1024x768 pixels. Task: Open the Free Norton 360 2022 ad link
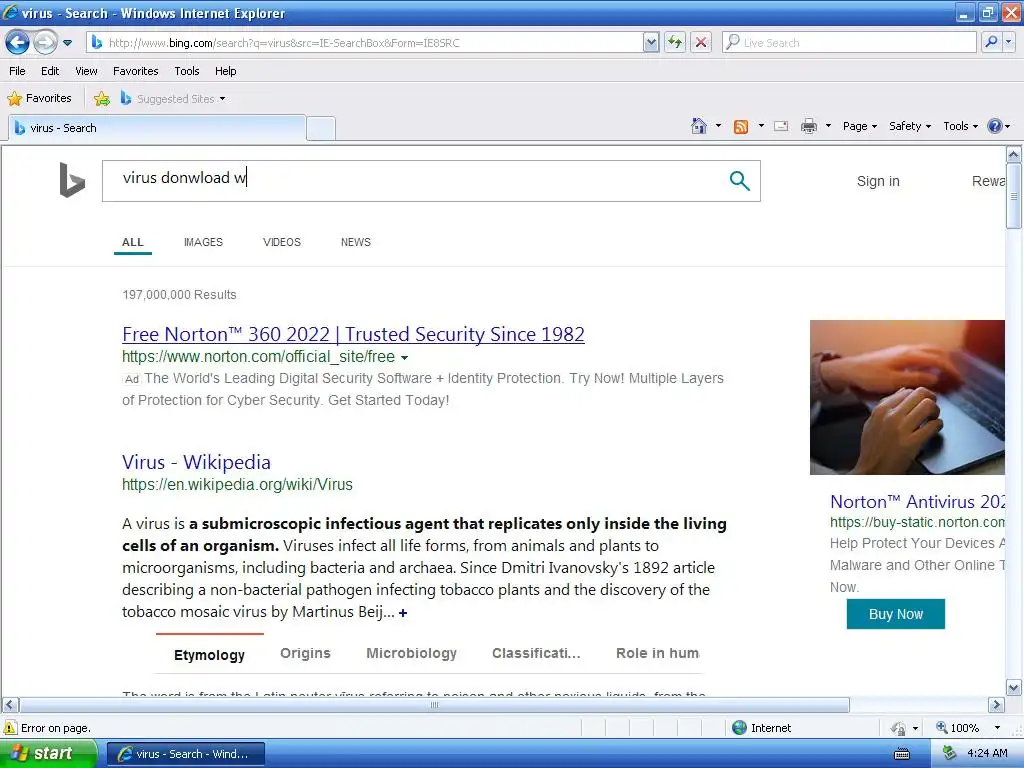(353, 334)
